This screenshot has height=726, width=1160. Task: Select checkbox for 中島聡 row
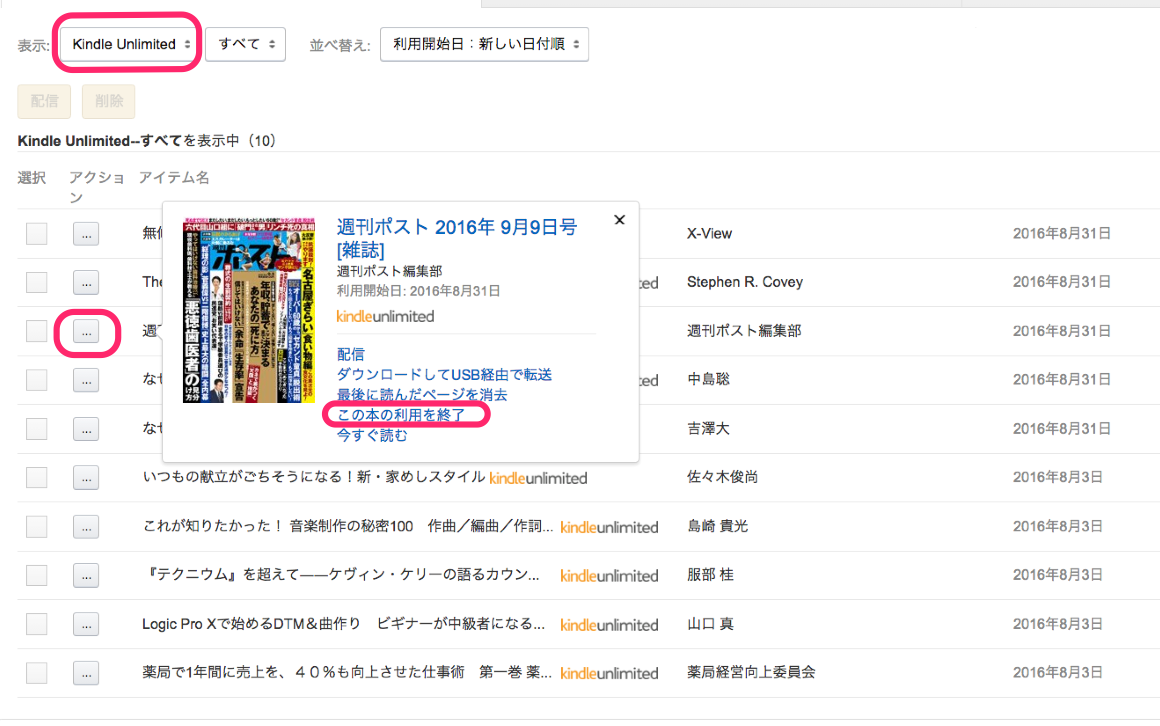click(x=36, y=380)
